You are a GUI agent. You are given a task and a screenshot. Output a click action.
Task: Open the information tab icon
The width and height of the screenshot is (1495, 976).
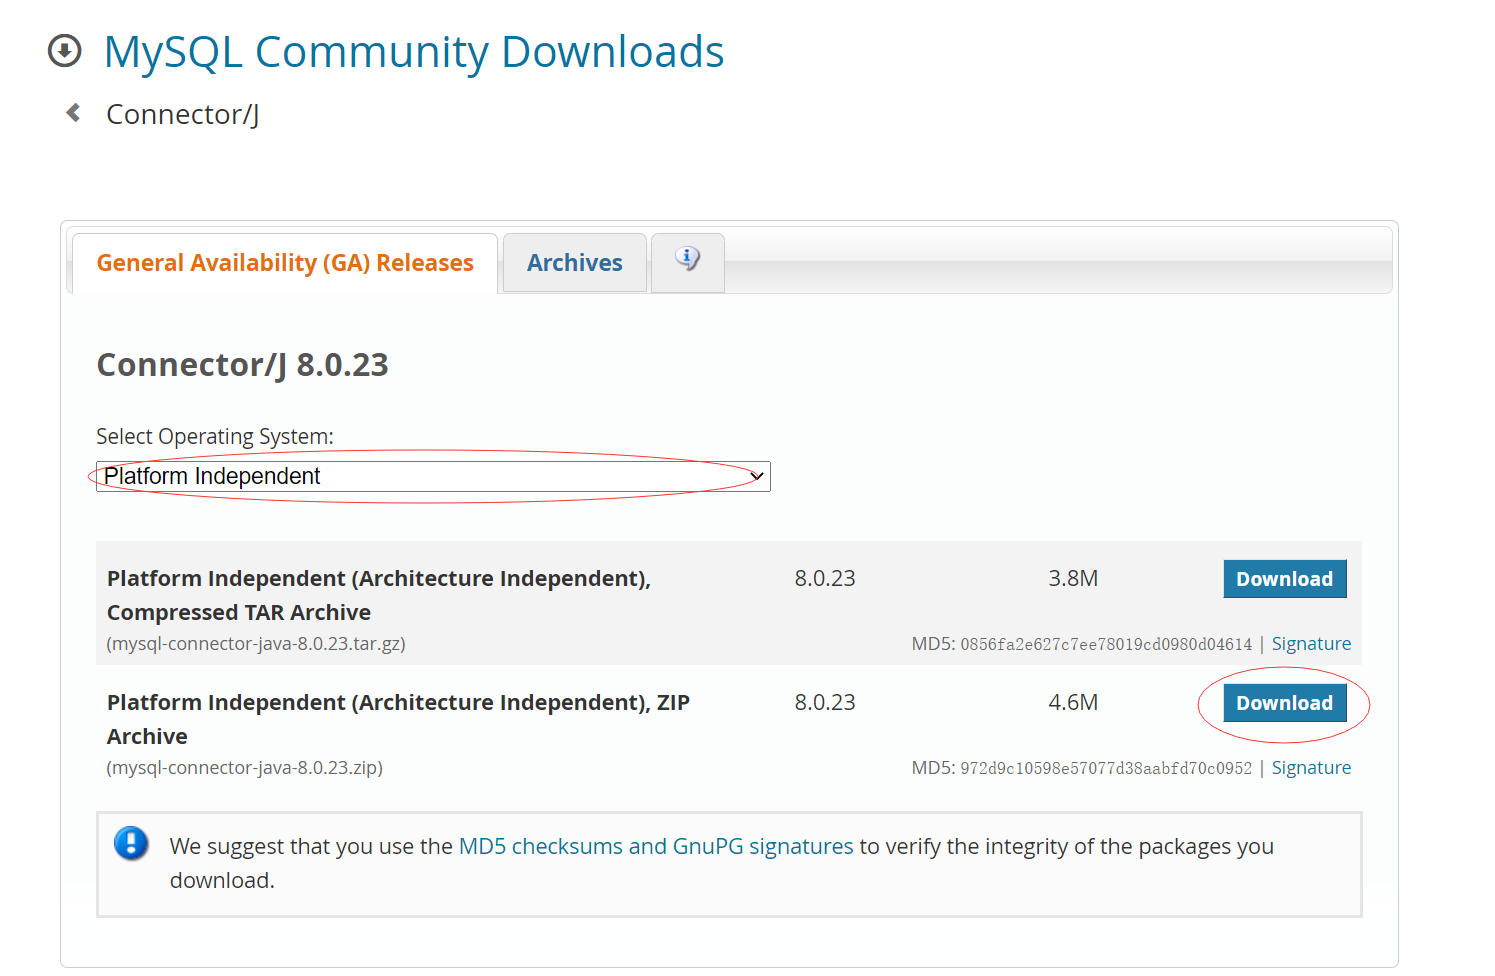pyautogui.click(x=687, y=261)
